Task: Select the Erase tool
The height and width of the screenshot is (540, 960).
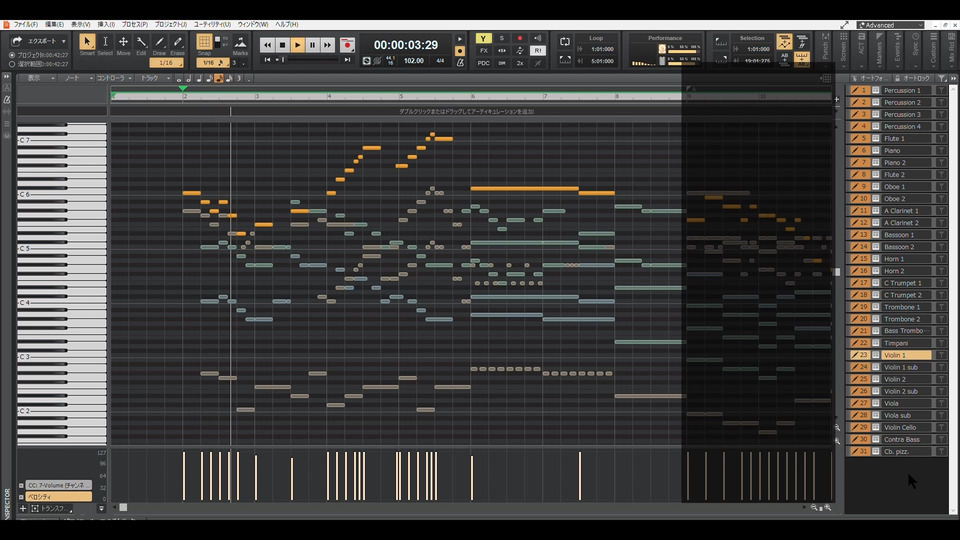Action: tap(177, 43)
